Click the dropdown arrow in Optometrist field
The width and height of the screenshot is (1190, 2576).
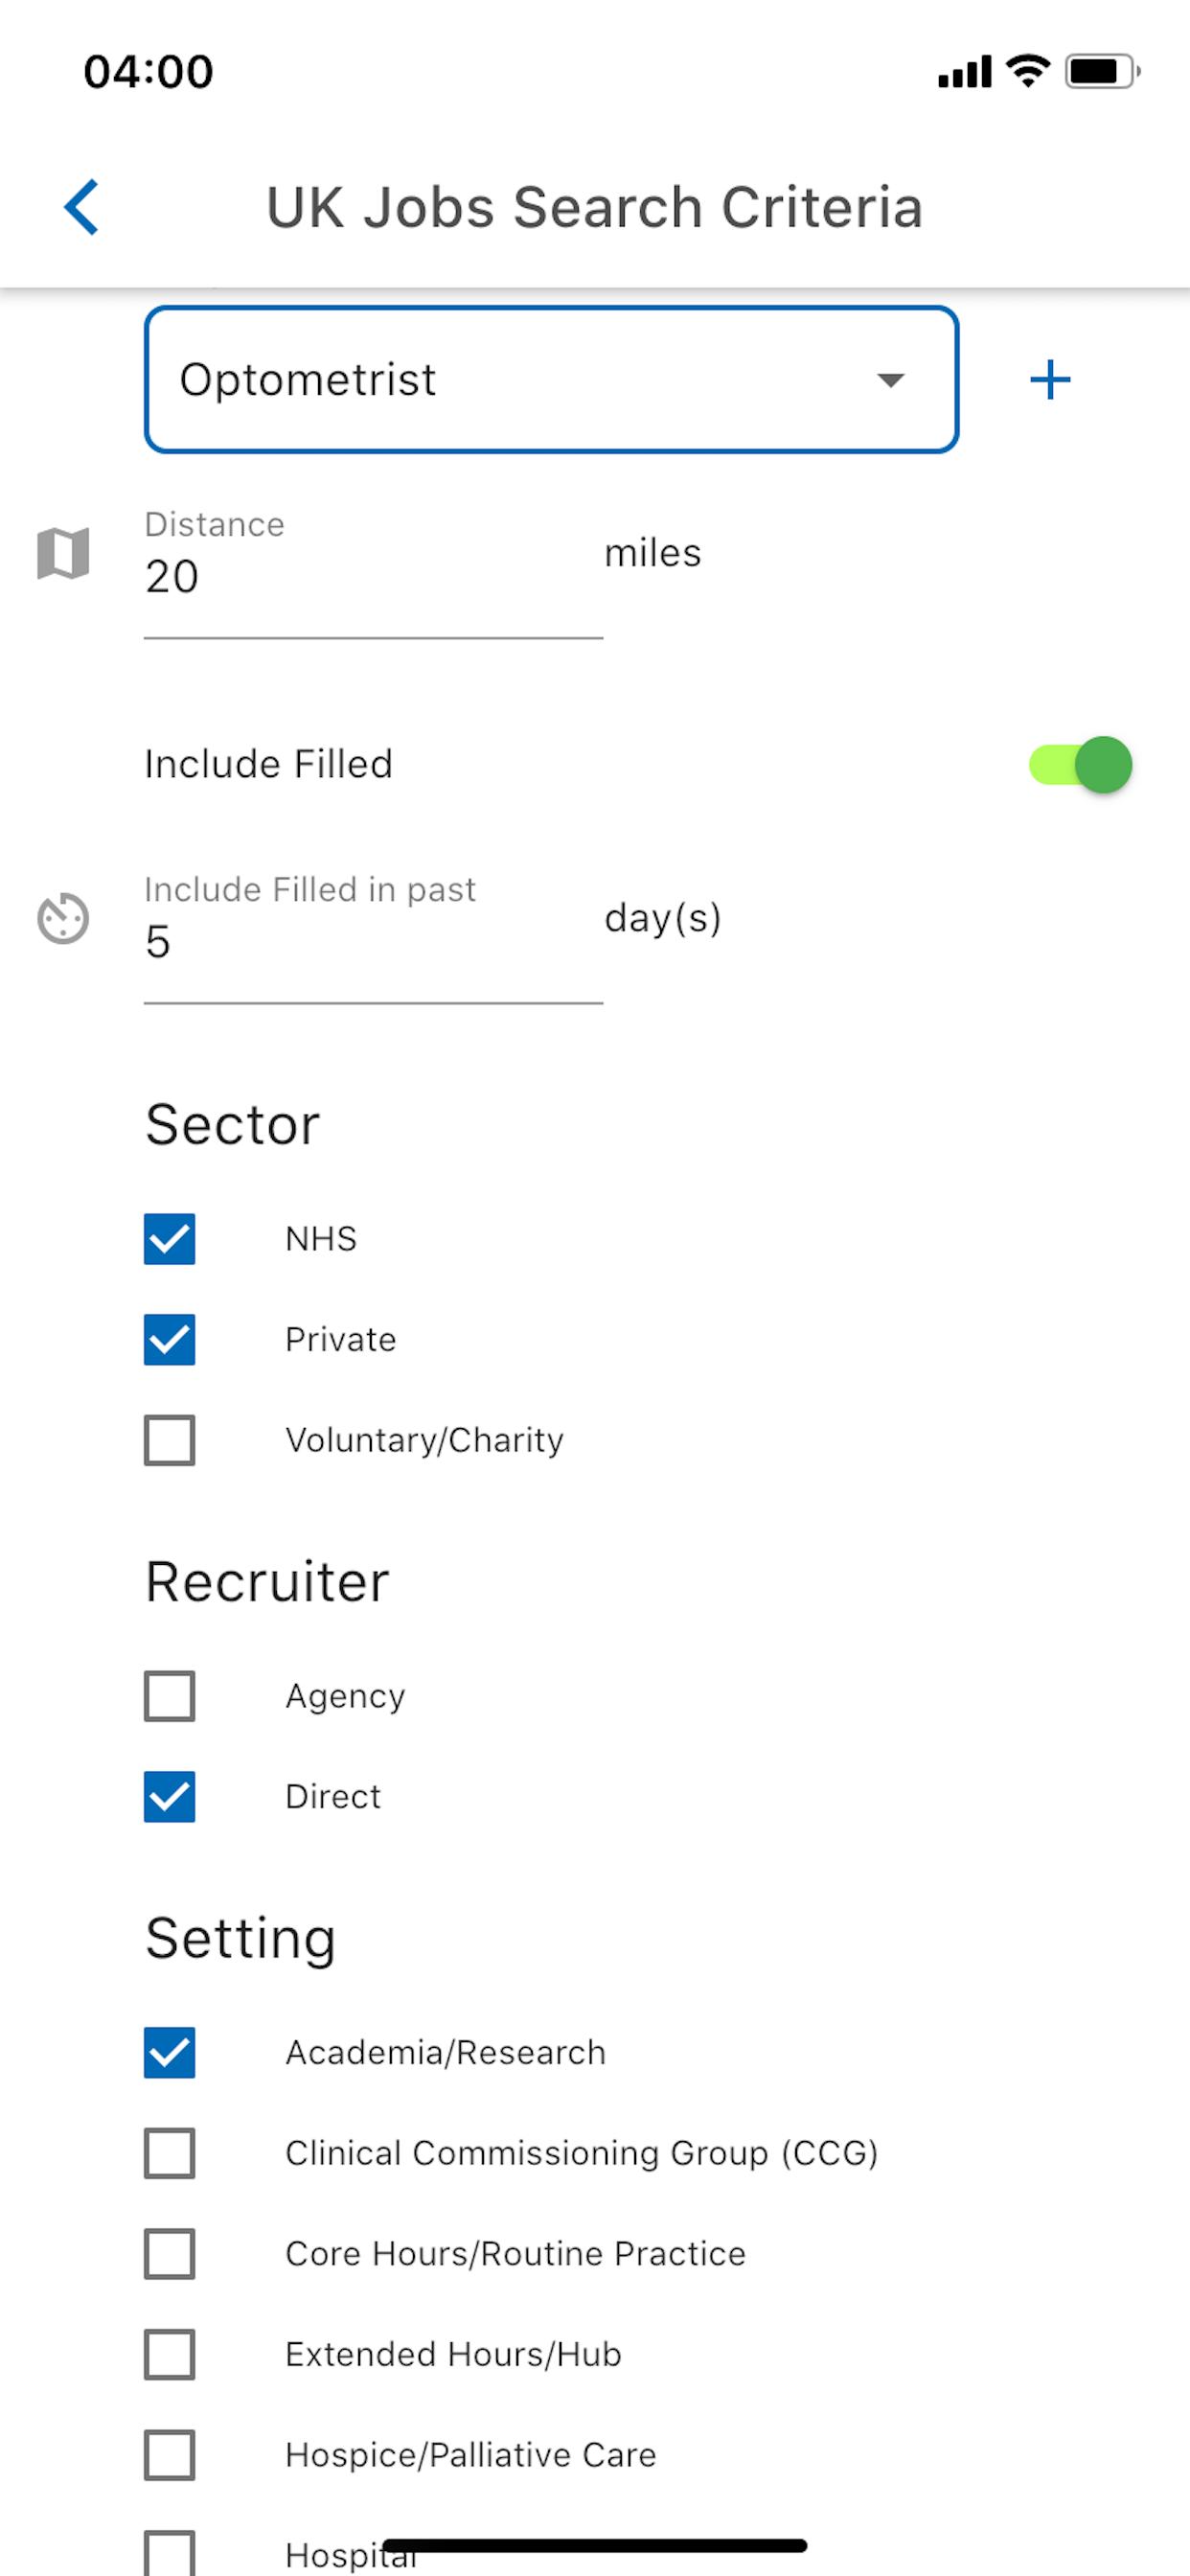click(890, 380)
